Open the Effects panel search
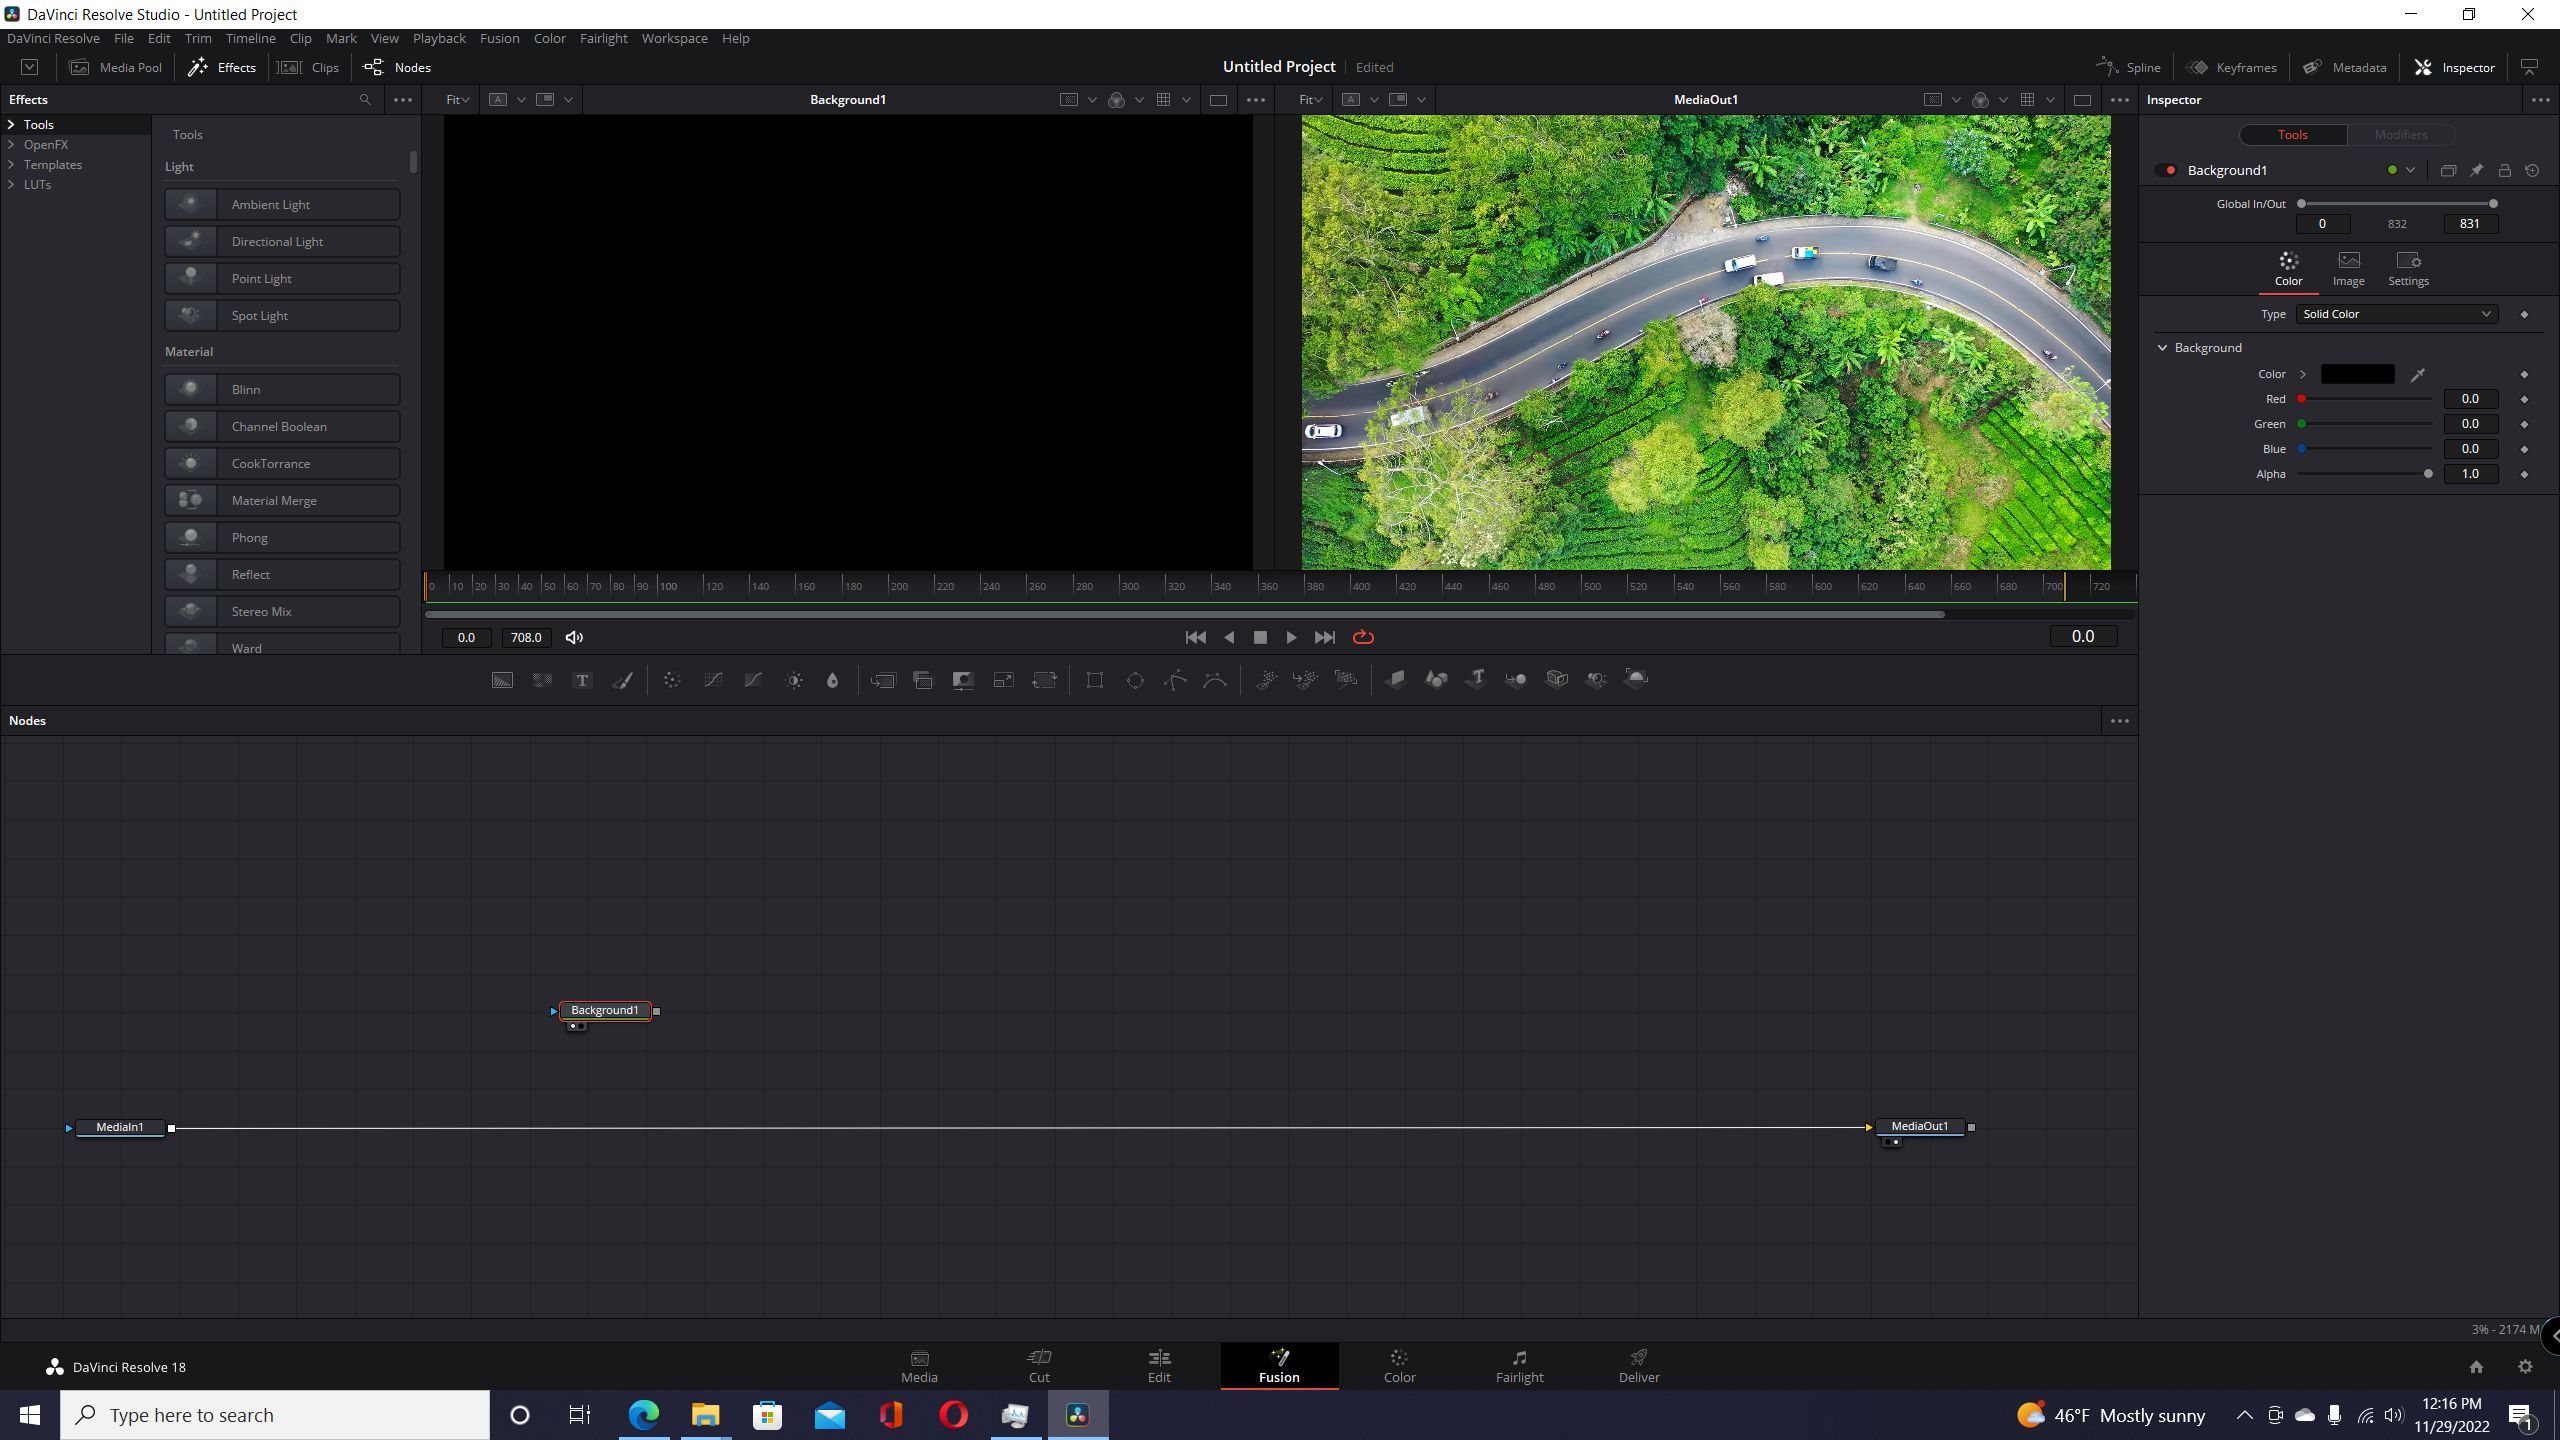The width and height of the screenshot is (2560, 1440). tap(365, 100)
